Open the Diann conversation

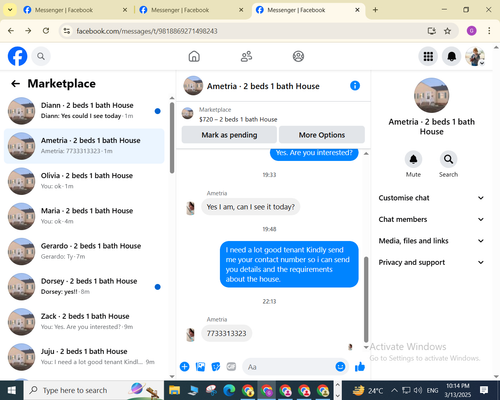coord(84,111)
